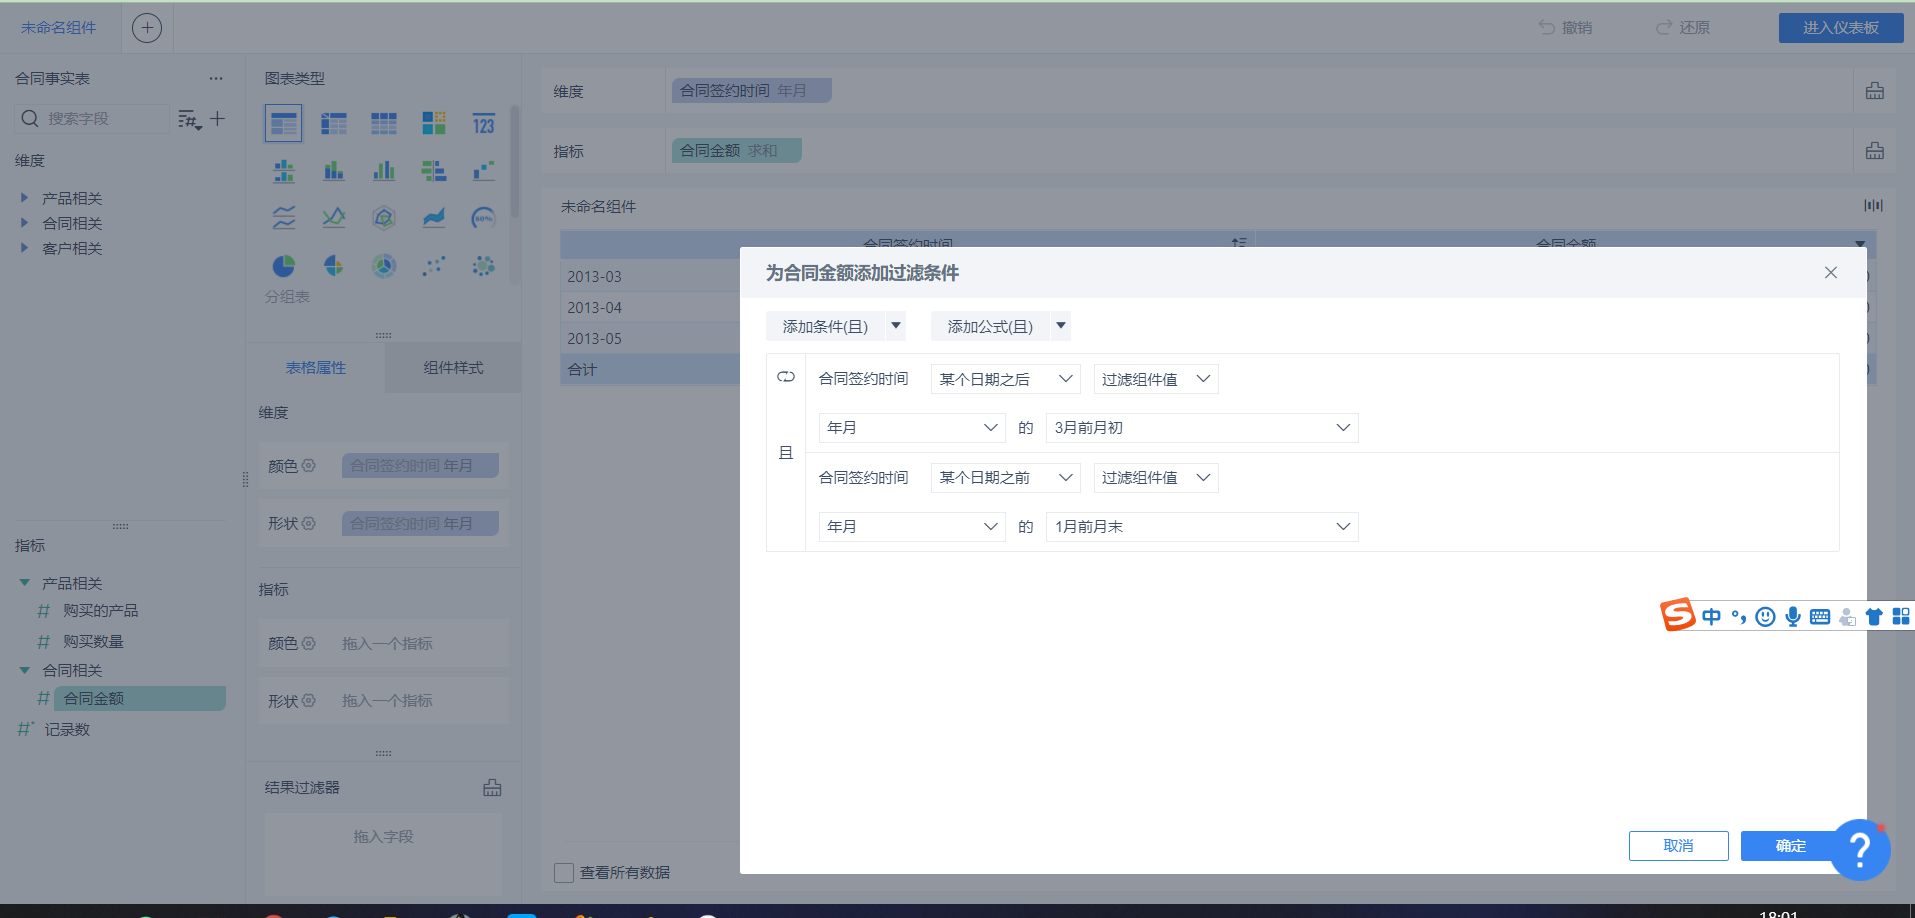Viewport: 1915px width, 918px height.
Task: Open the 某个日期之后 condition dropdown
Action: click(1005, 379)
